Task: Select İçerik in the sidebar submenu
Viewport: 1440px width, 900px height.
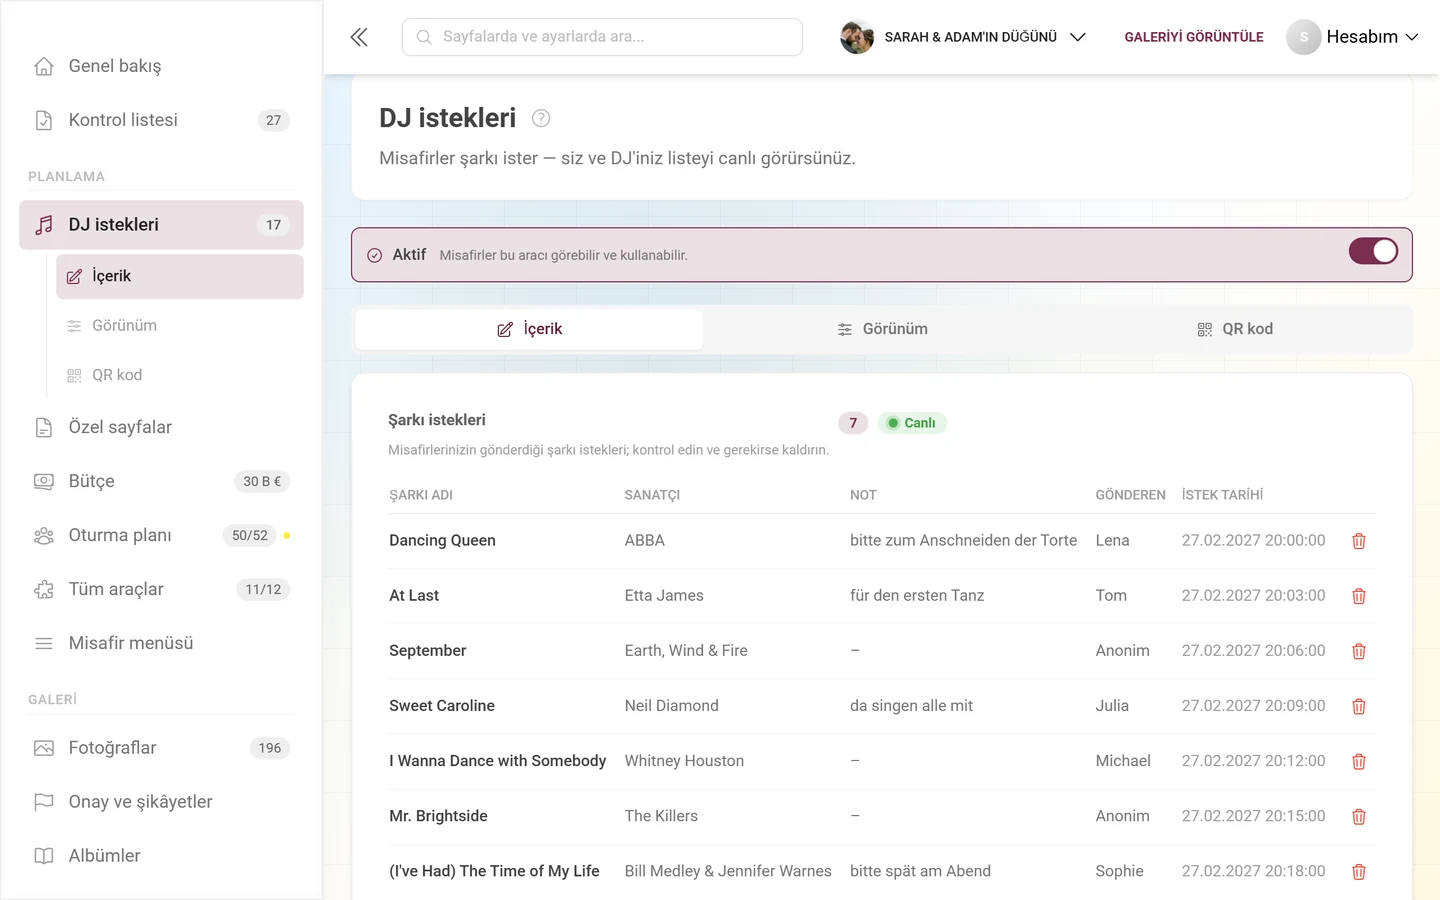Action: (180, 276)
